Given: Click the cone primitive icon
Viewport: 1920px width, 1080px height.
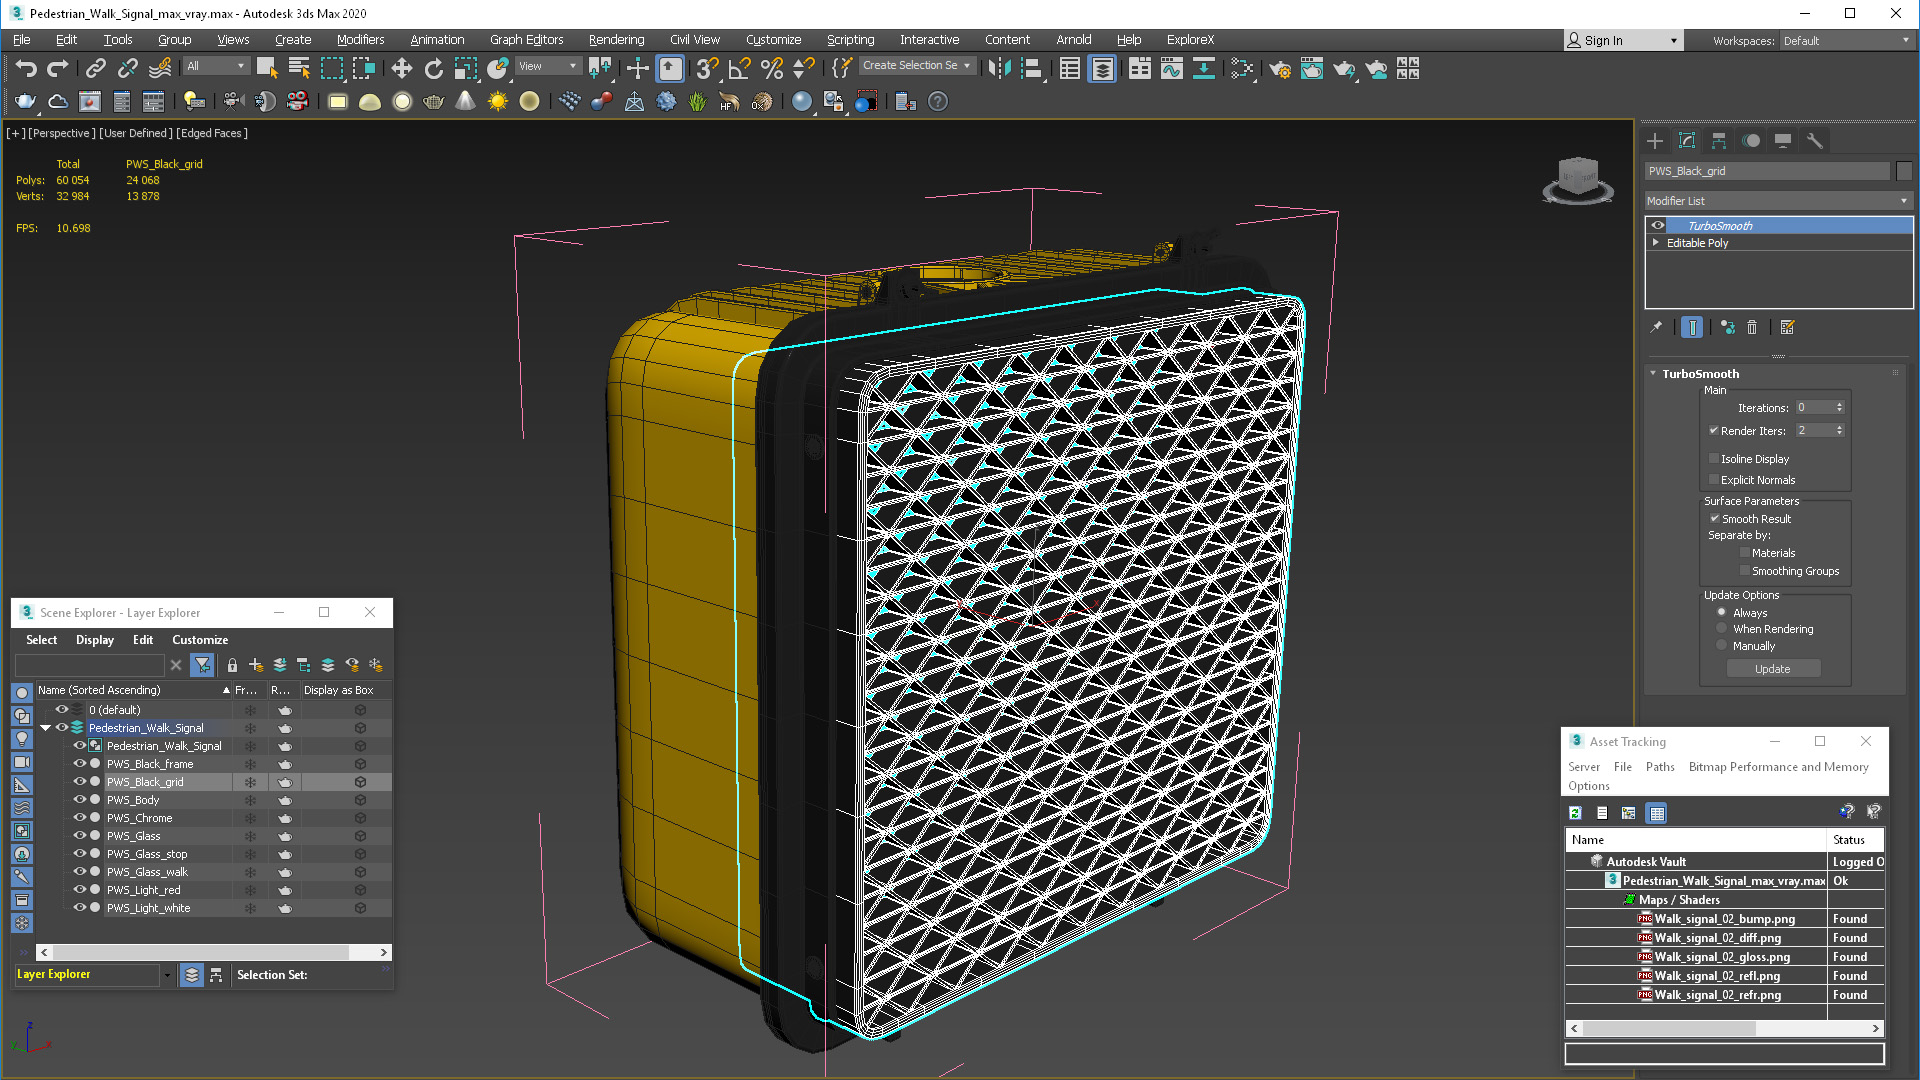Looking at the screenshot, I should [x=465, y=101].
